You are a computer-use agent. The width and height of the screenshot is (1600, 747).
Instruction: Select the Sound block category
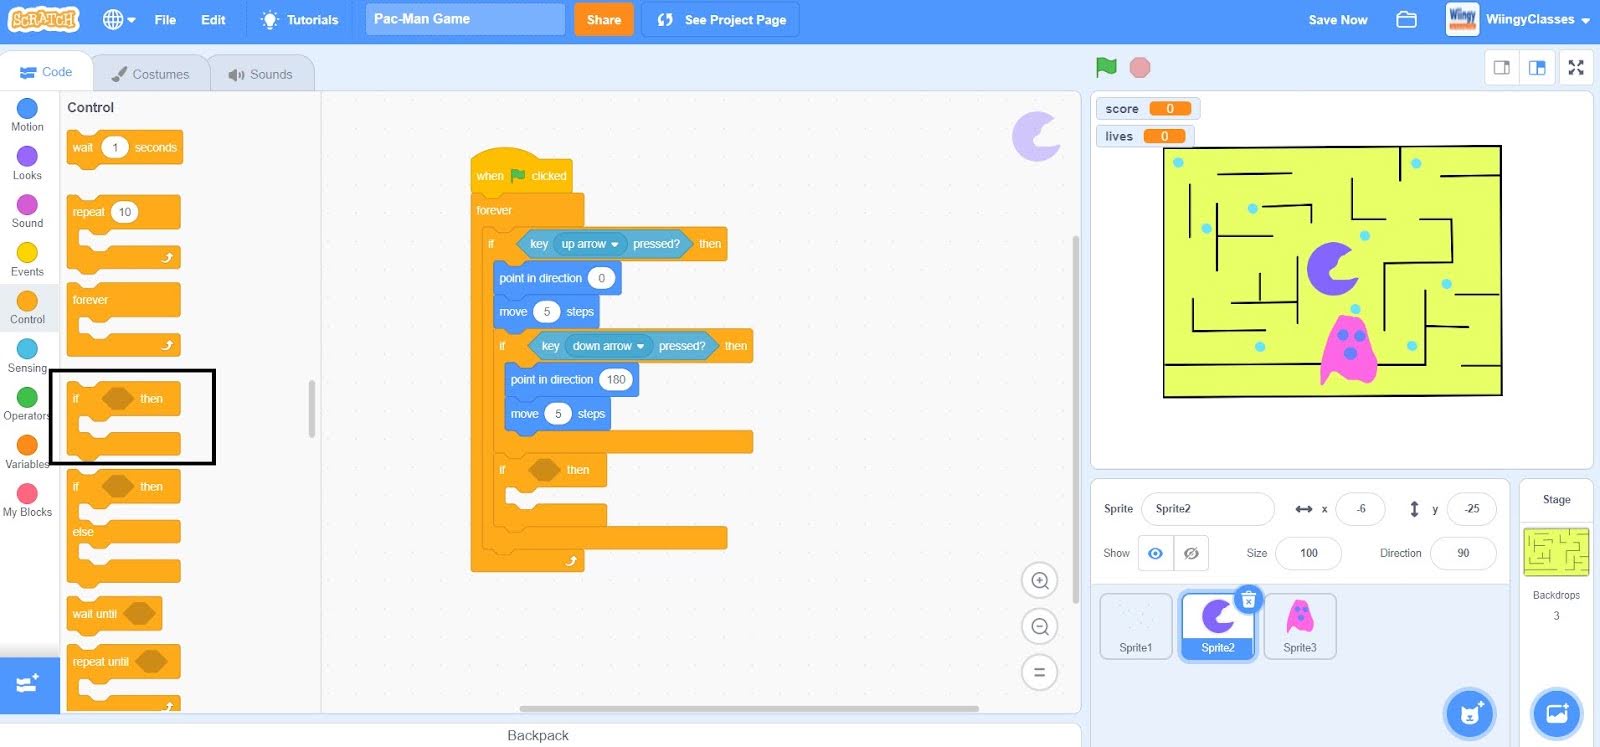pyautogui.click(x=27, y=210)
